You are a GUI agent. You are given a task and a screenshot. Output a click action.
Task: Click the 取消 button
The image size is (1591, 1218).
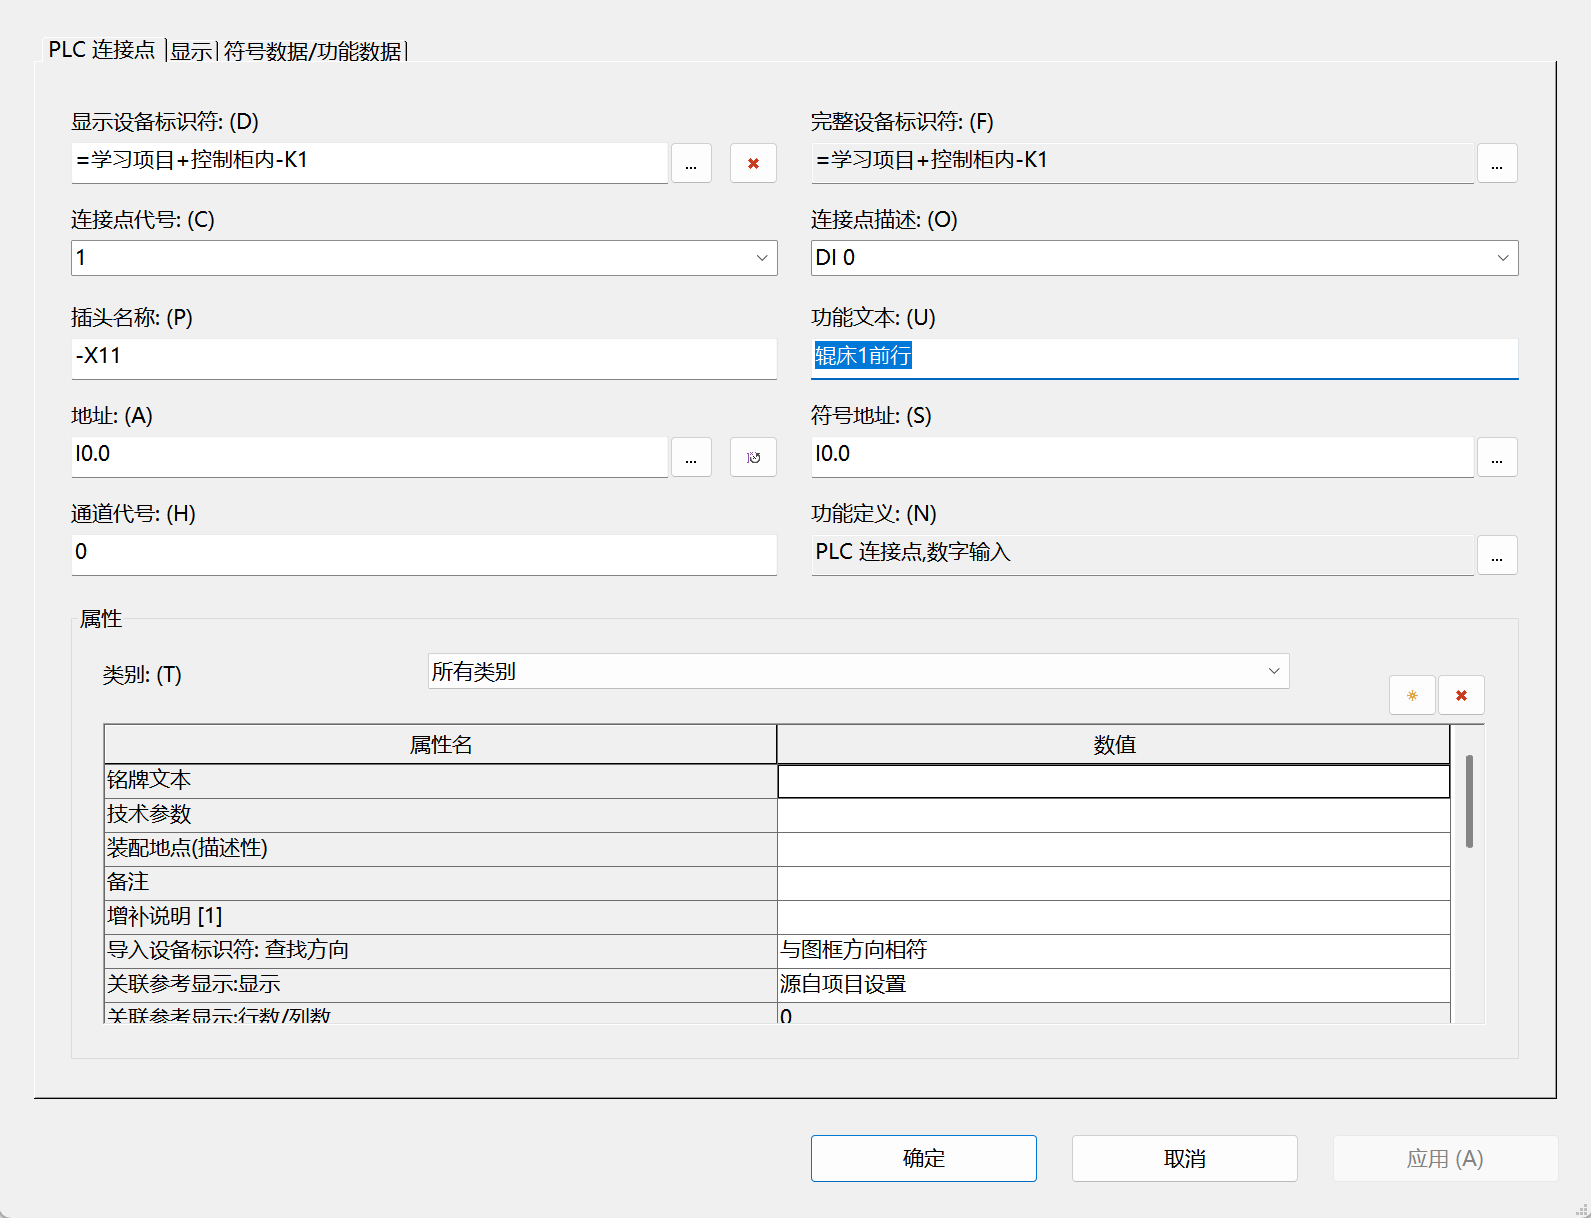click(1184, 1158)
